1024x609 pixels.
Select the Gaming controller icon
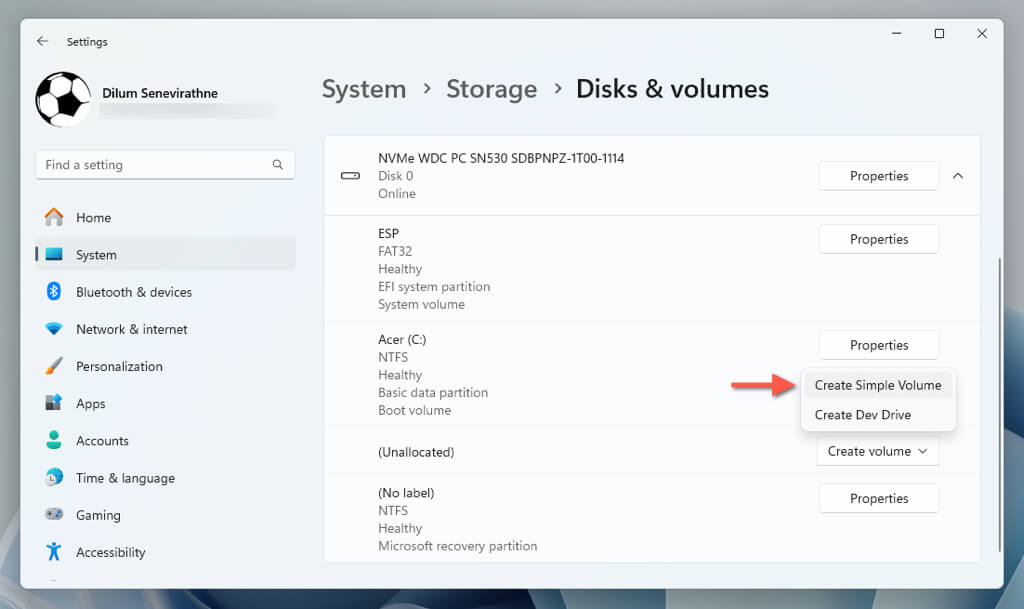pos(54,515)
